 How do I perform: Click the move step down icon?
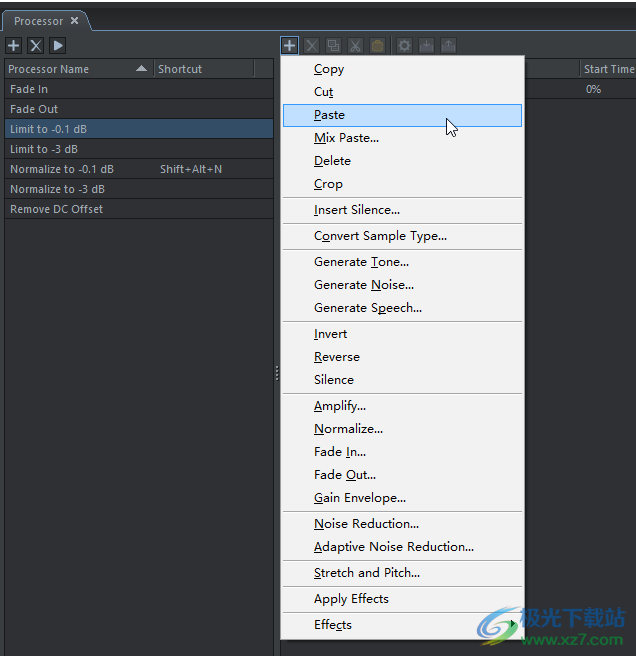pyautogui.click(x=426, y=45)
